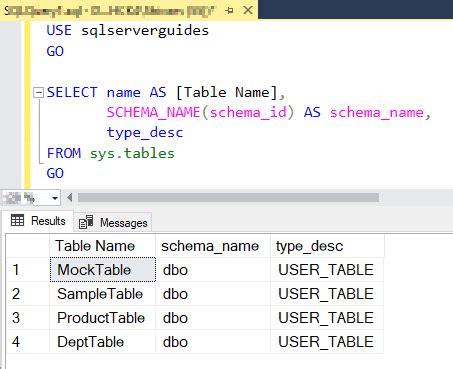The height and width of the screenshot is (369, 453).
Task: Select the MockTable cell
Action: (103, 270)
